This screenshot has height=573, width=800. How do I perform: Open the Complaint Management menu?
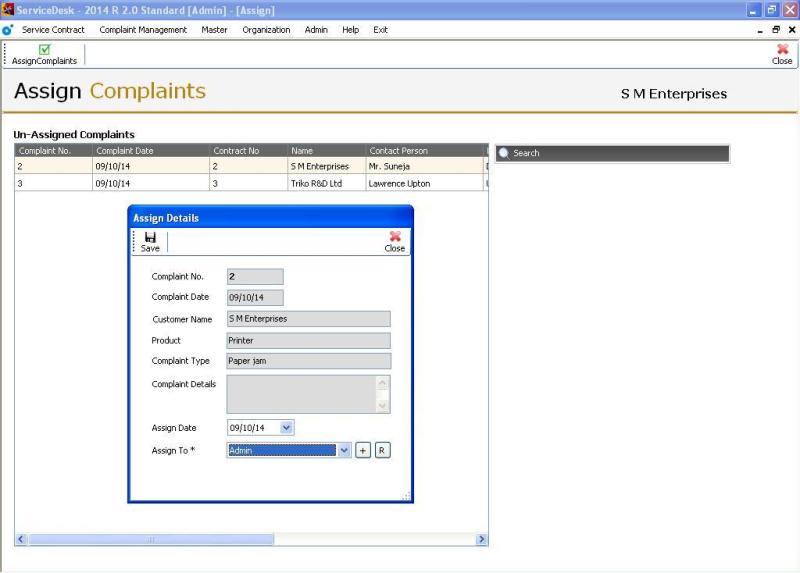tap(143, 30)
